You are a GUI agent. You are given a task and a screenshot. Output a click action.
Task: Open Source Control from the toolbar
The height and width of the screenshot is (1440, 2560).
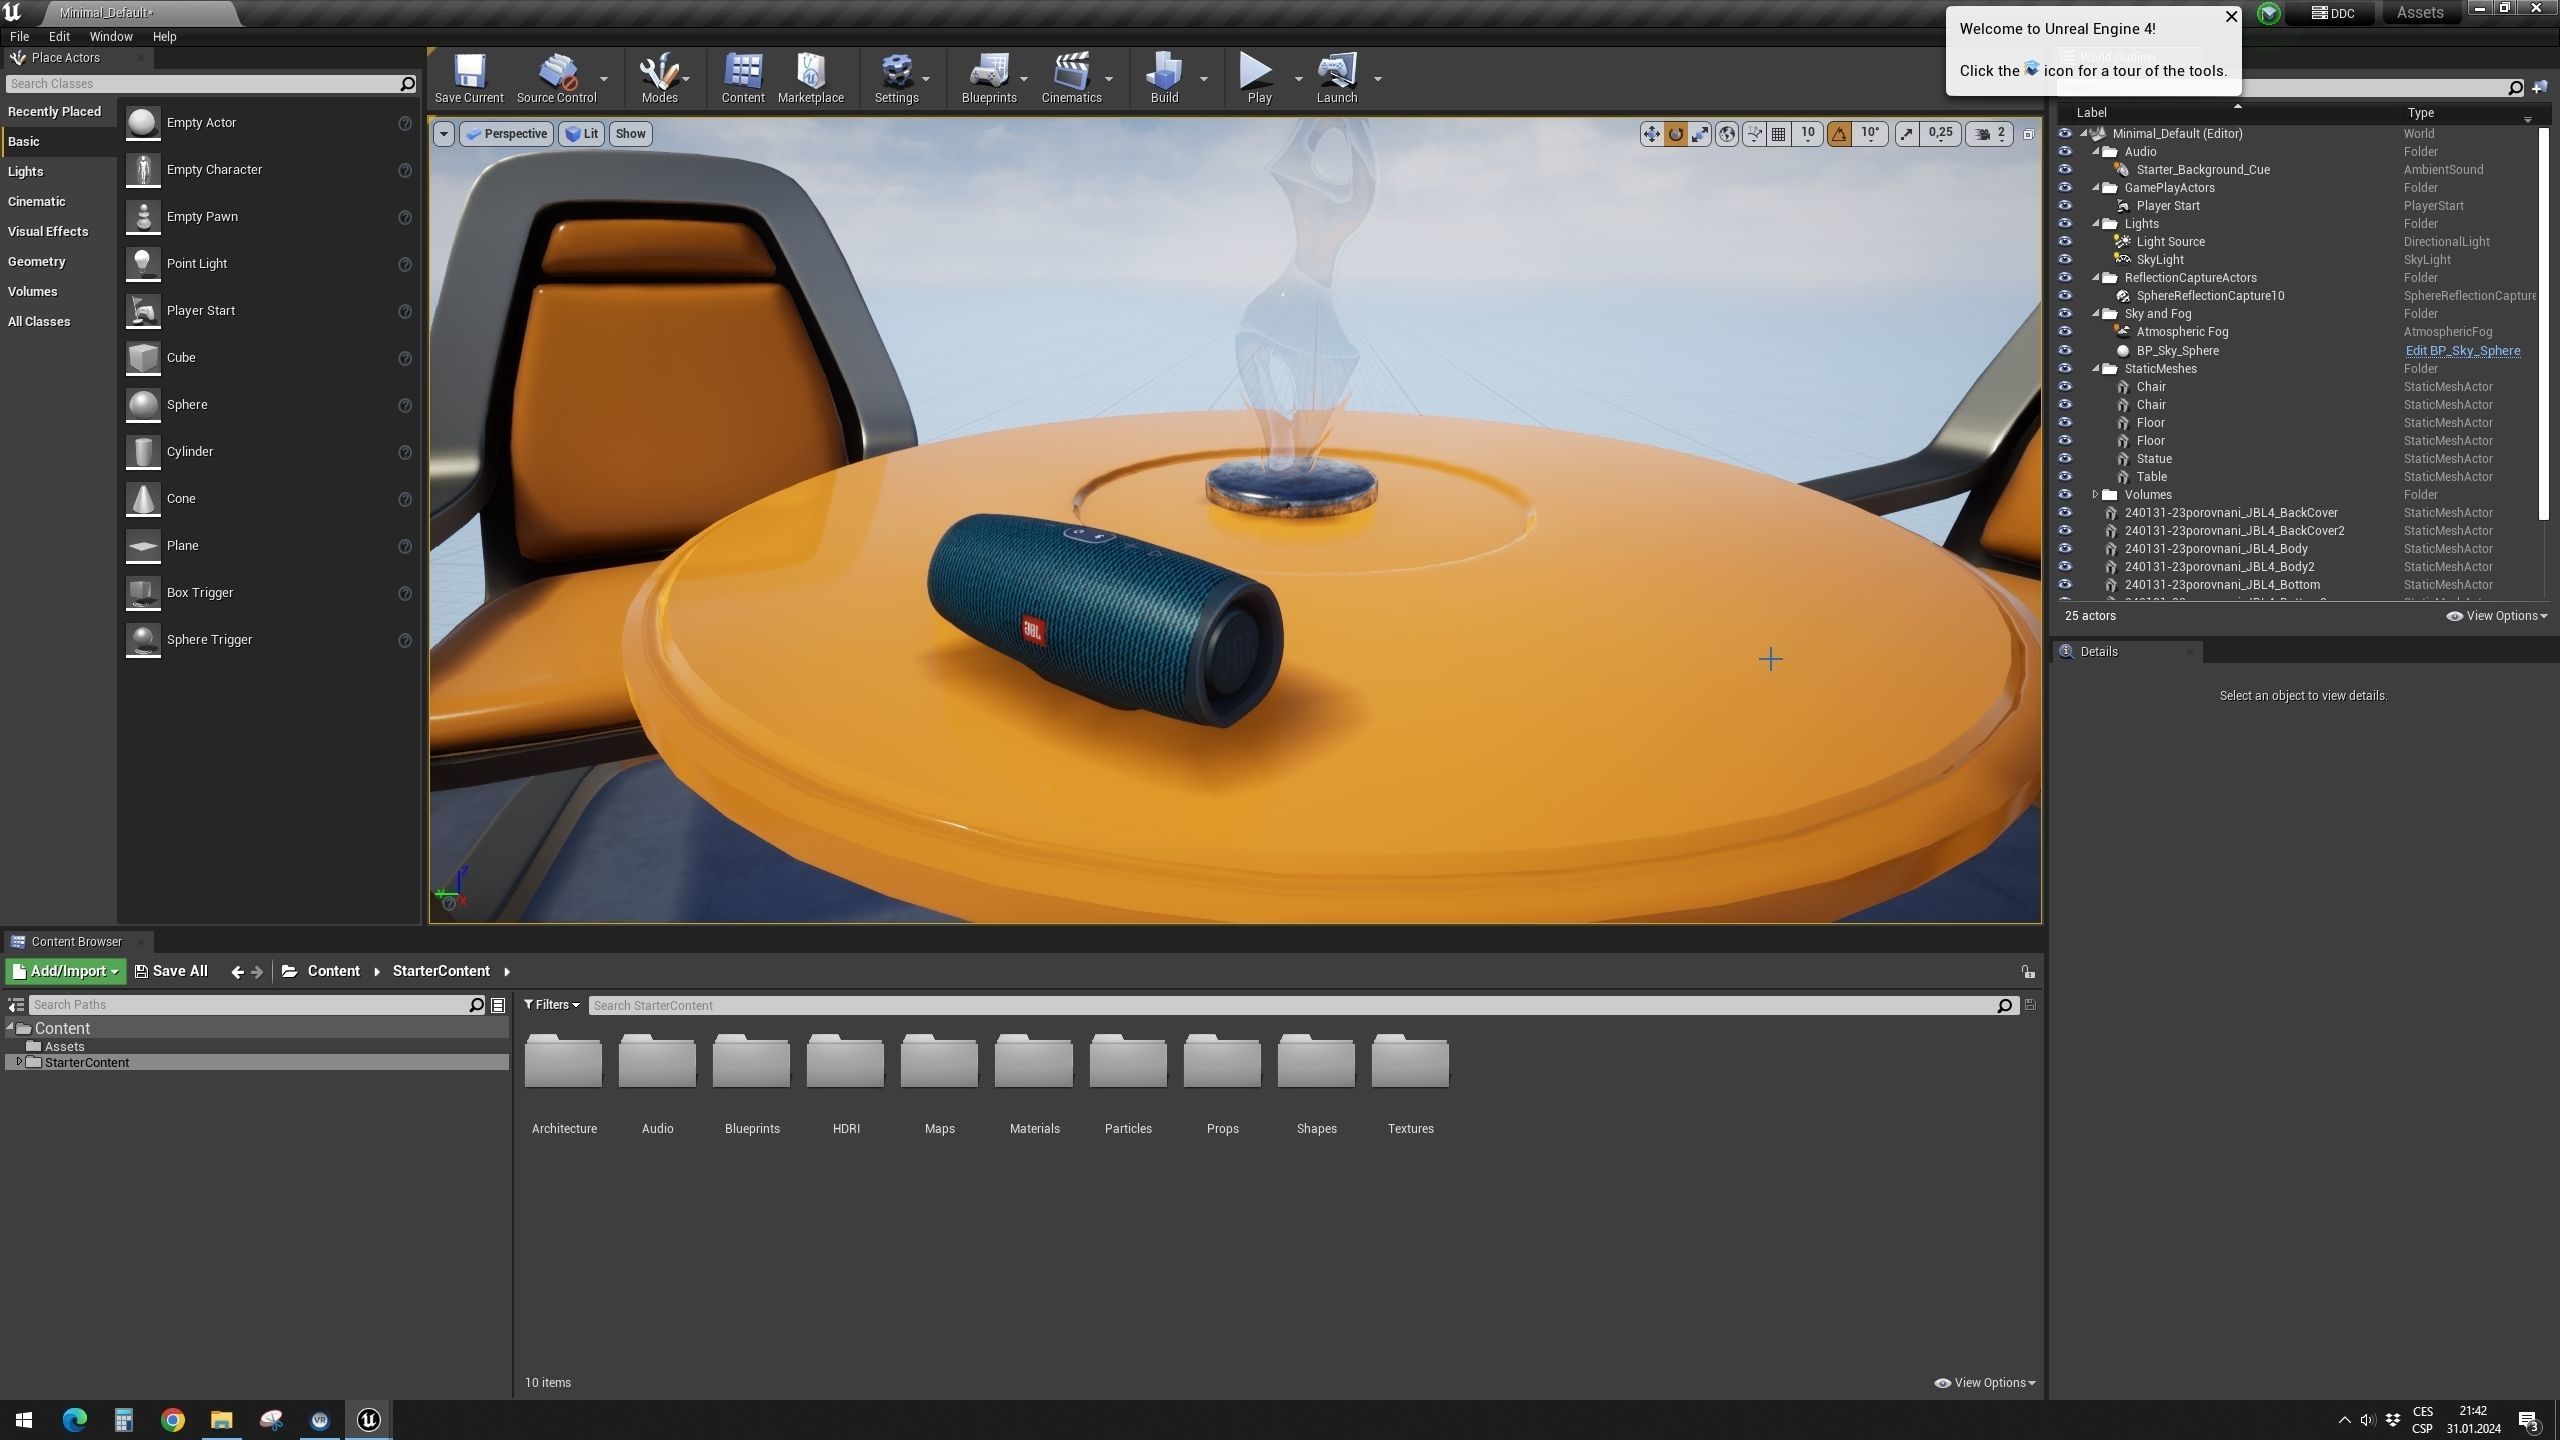(x=556, y=78)
